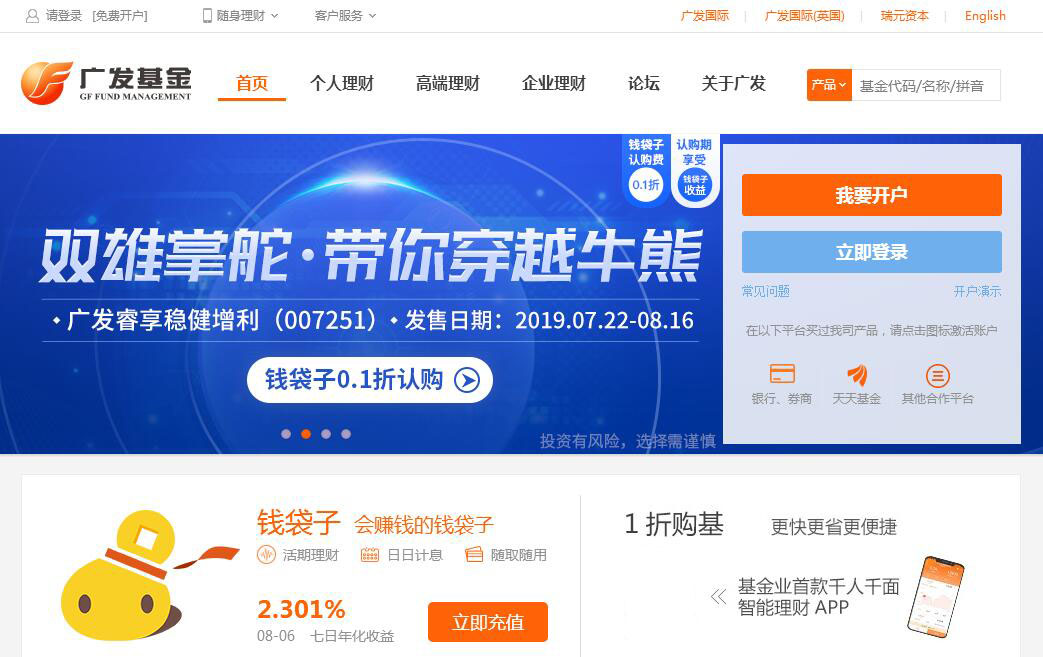1043x657 pixels.
Task: Open the 个人理财 navigation tab
Action: coord(342,84)
